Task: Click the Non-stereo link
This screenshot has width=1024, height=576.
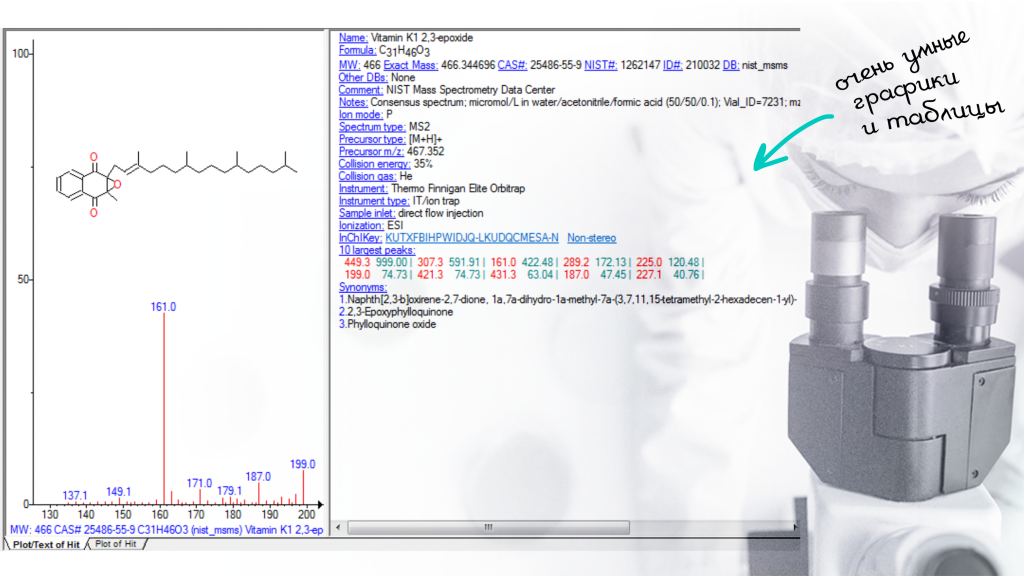Action: 592,238
